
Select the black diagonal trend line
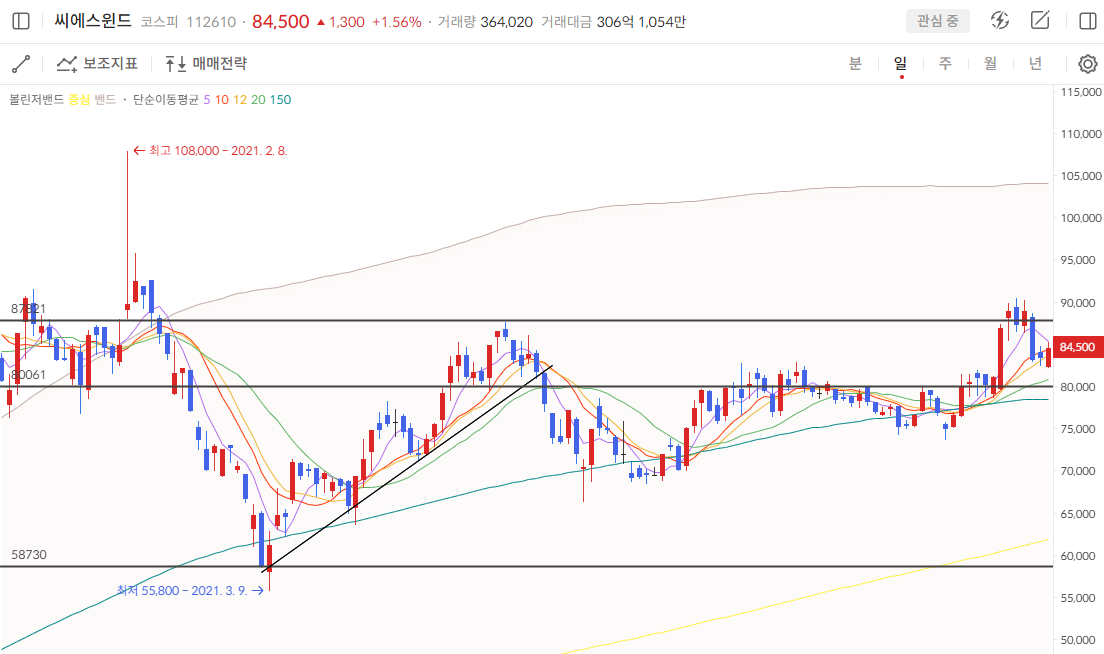(x=407, y=469)
